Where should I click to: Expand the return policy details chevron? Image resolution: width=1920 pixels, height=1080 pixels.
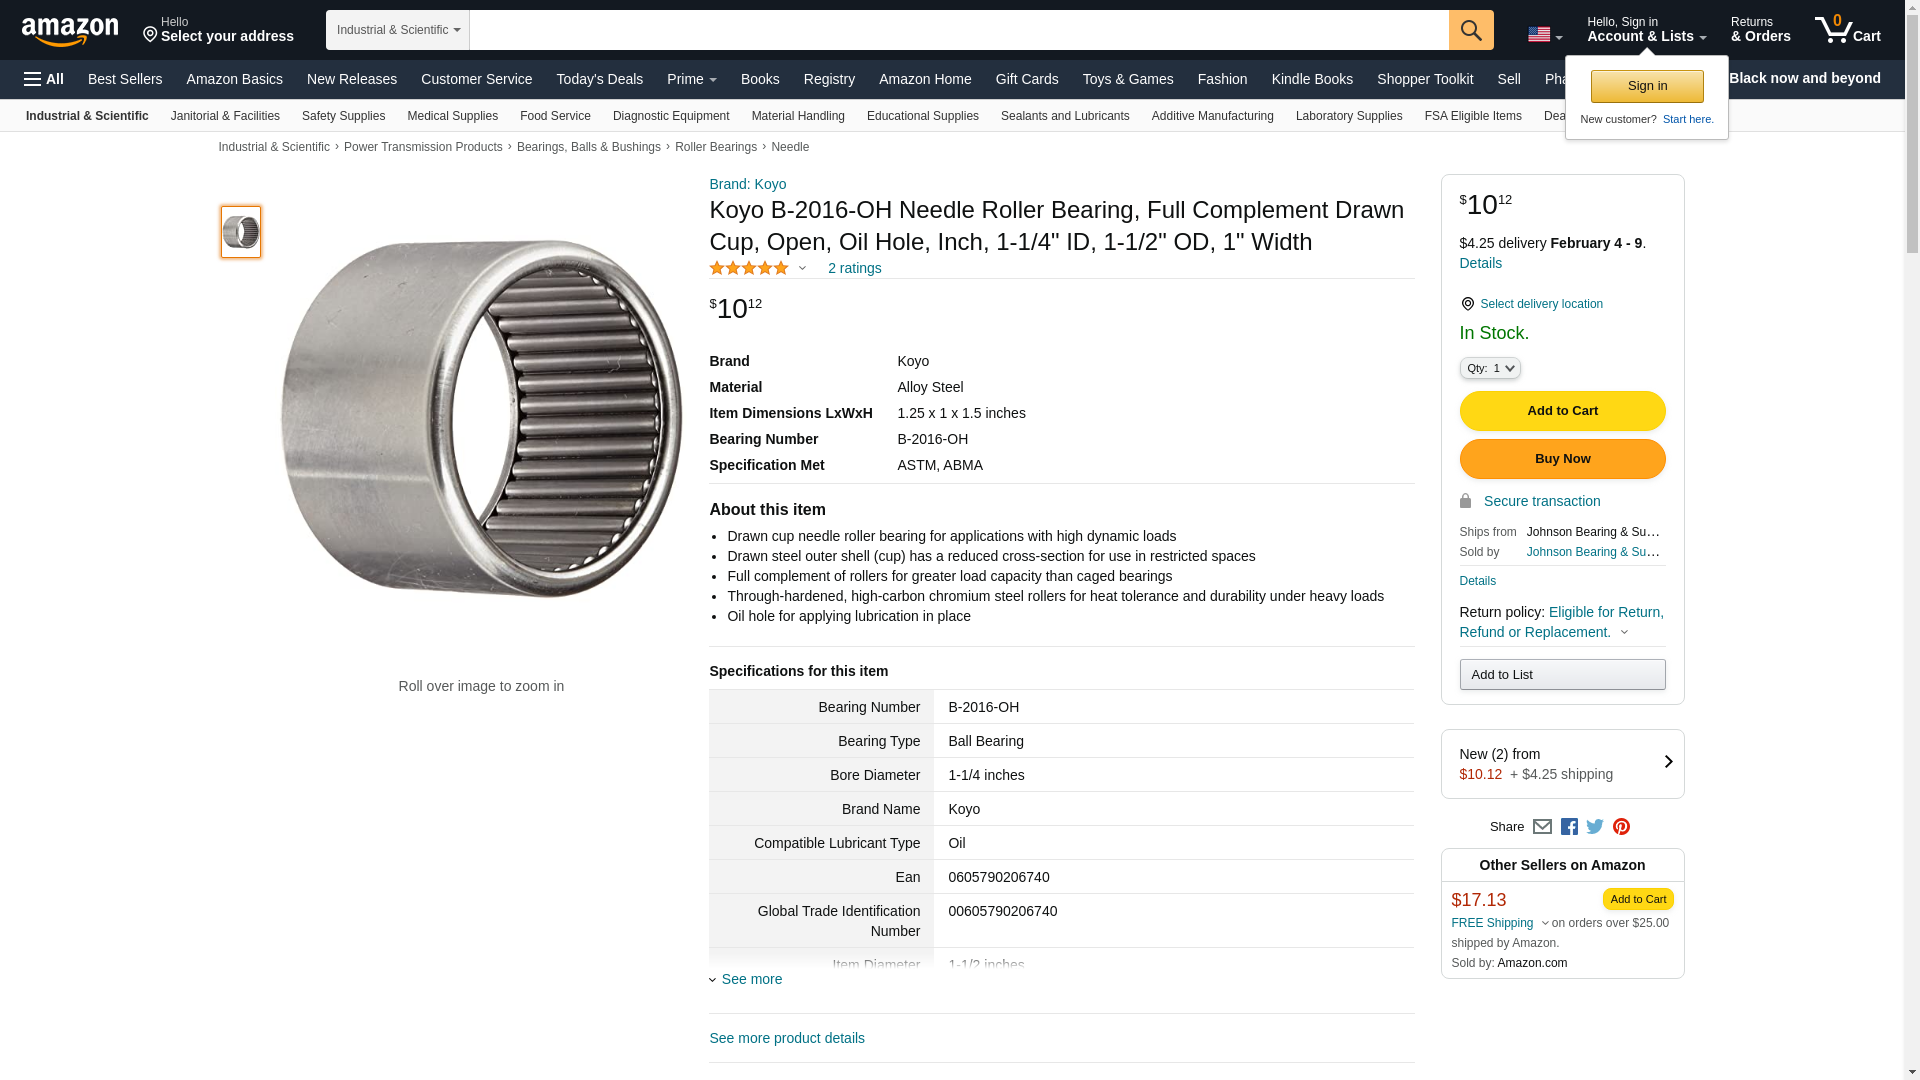tap(1624, 632)
